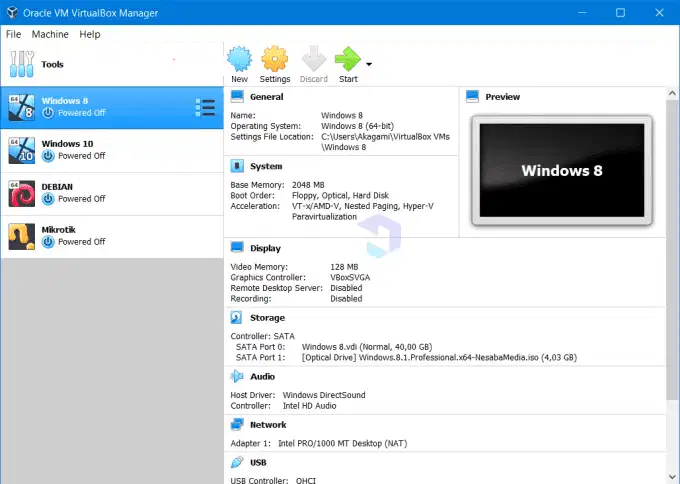Click the settings file location path

point(385,142)
